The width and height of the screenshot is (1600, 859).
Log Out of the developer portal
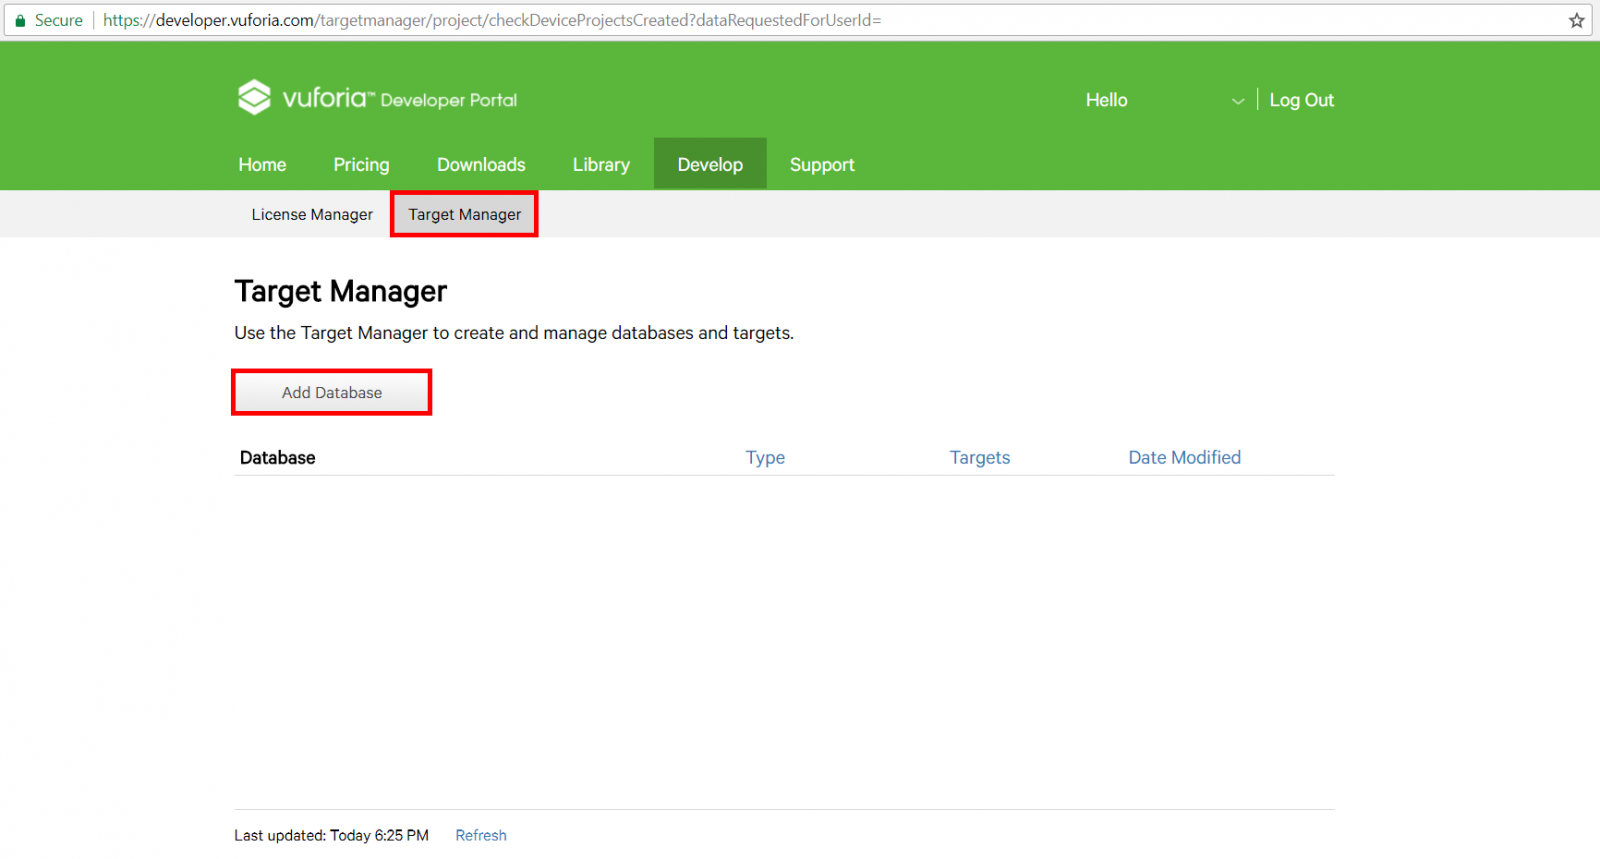[x=1301, y=100]
